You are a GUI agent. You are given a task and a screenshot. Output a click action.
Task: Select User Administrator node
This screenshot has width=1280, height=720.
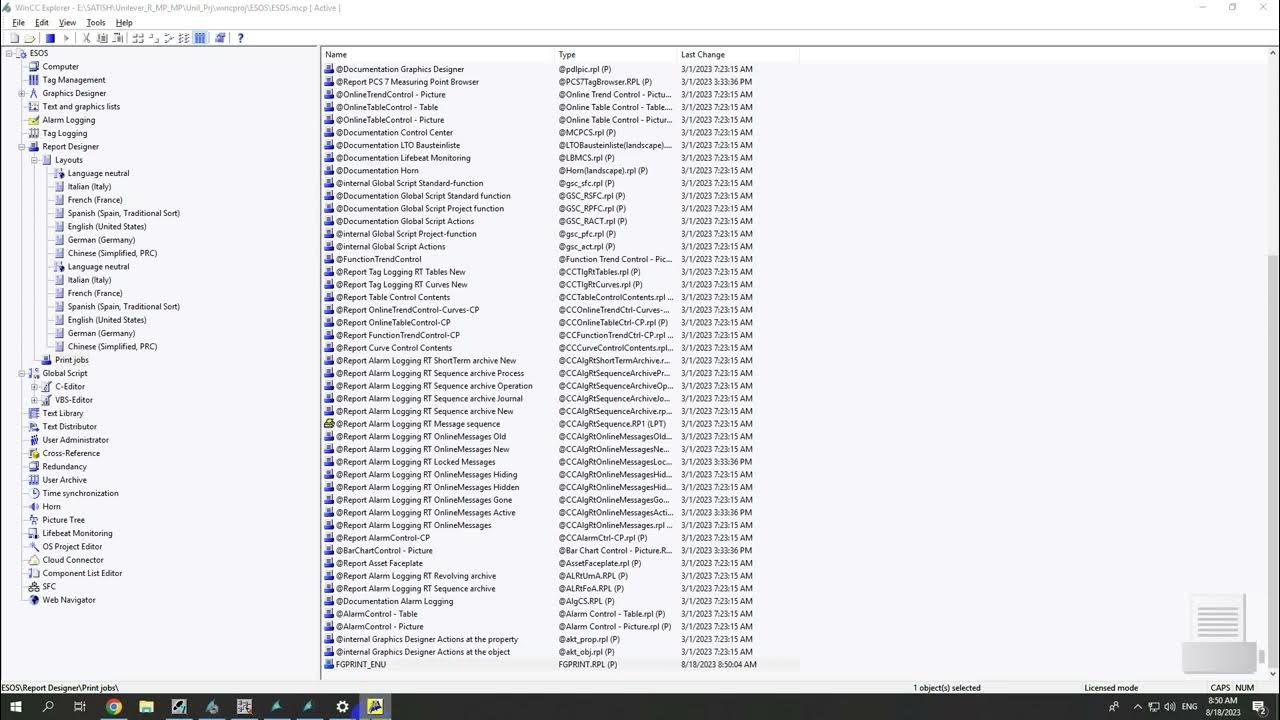(76, 440)
